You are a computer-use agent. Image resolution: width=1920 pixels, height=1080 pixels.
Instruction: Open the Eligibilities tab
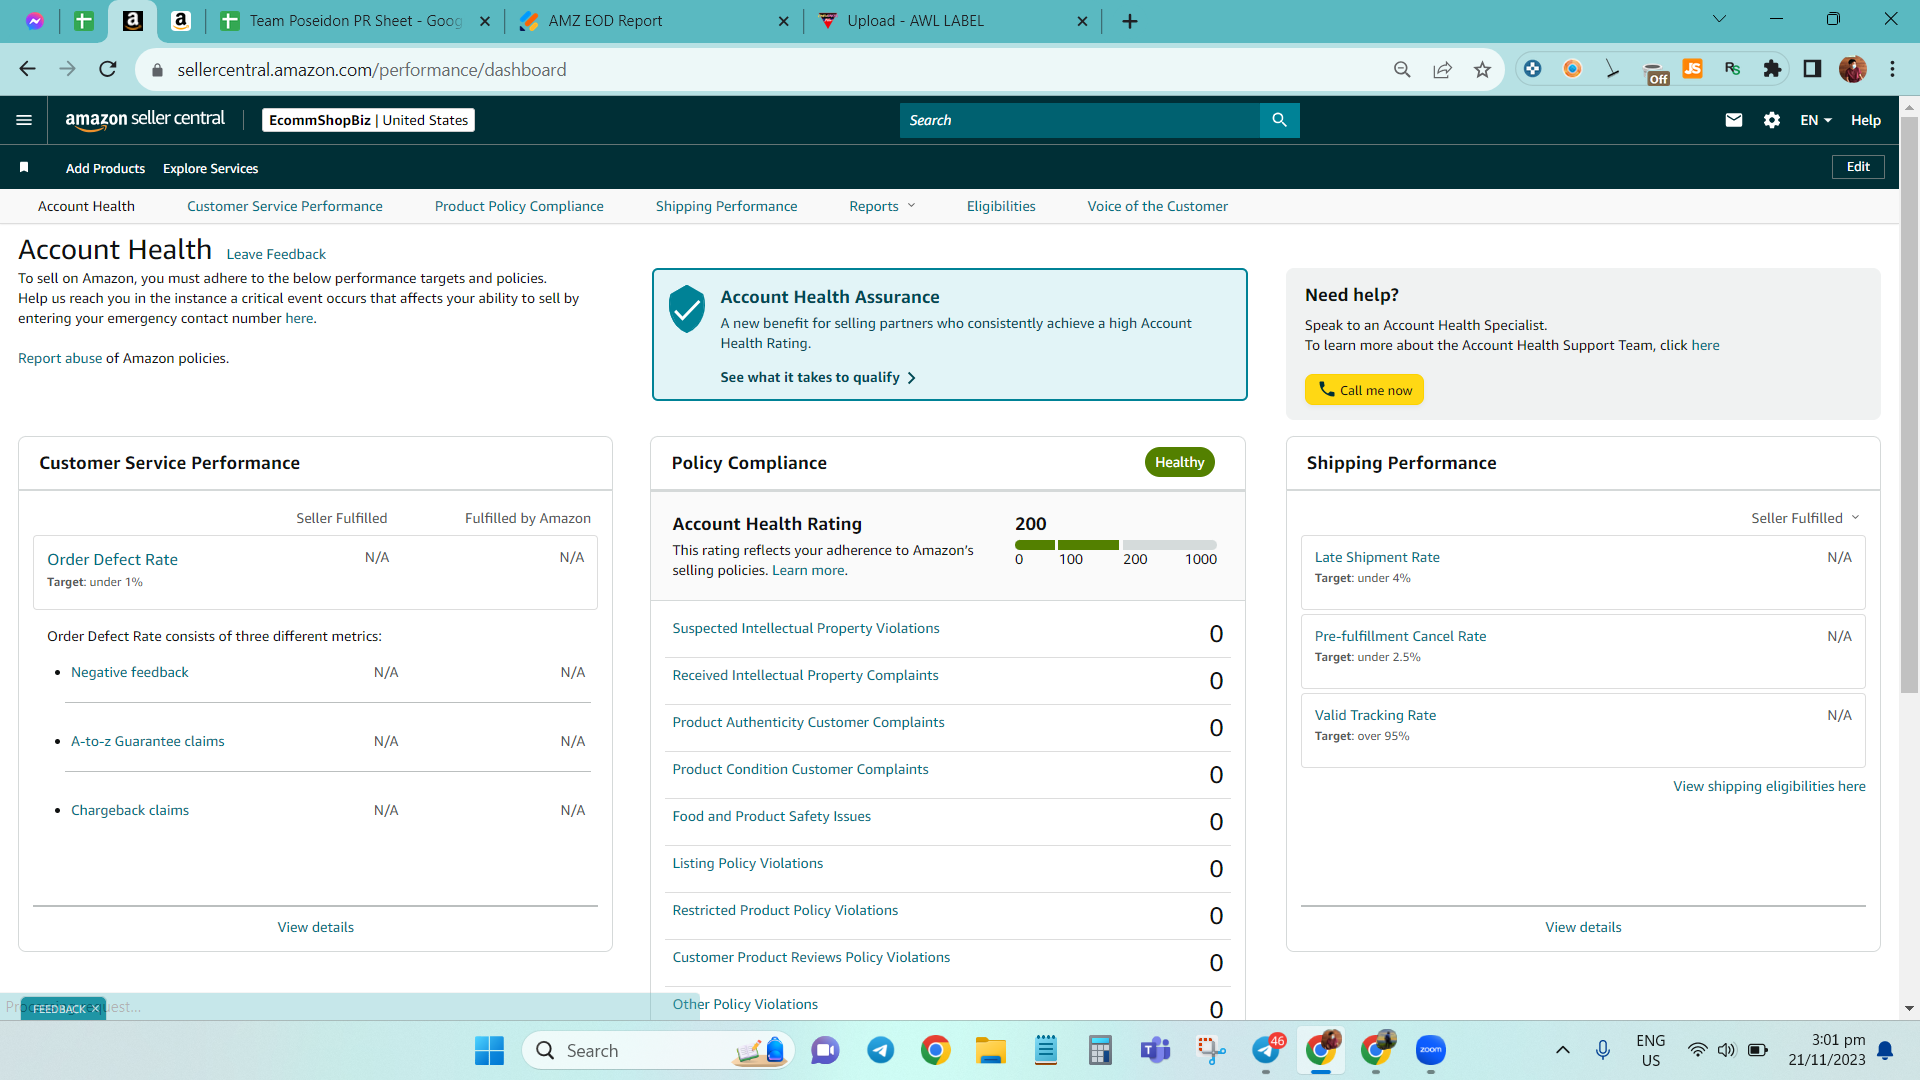click(1001, 206)
